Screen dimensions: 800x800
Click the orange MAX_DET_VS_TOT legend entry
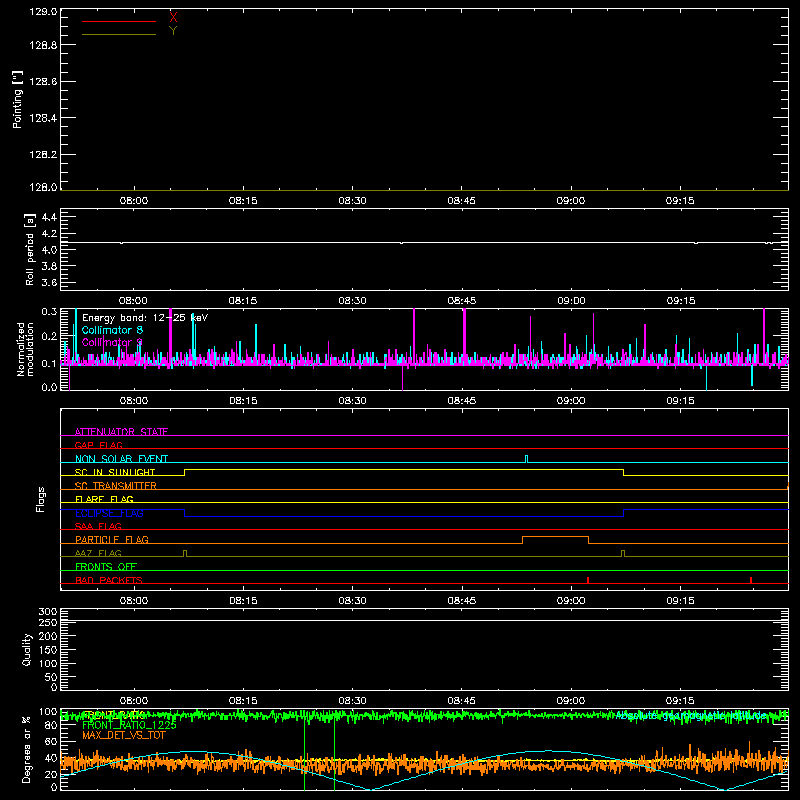[x=124, y=735]
